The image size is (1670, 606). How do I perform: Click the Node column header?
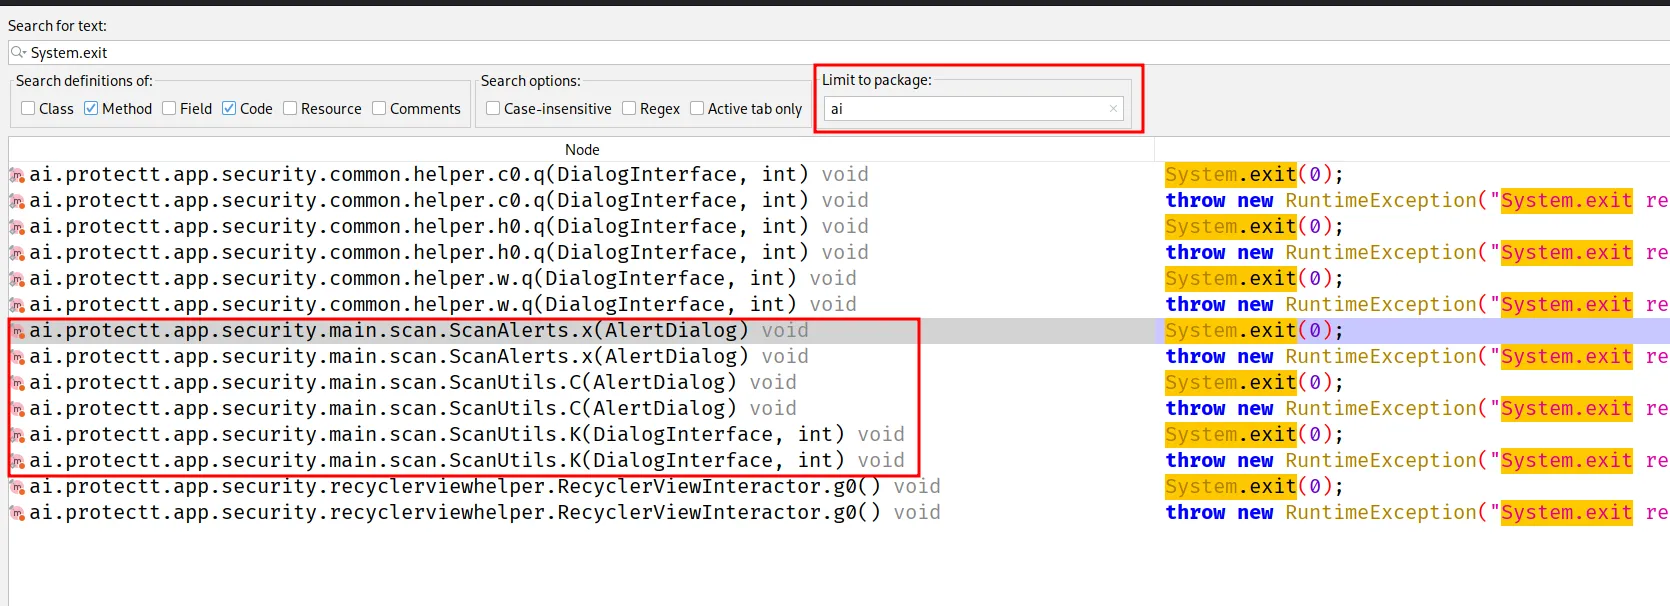582,150
